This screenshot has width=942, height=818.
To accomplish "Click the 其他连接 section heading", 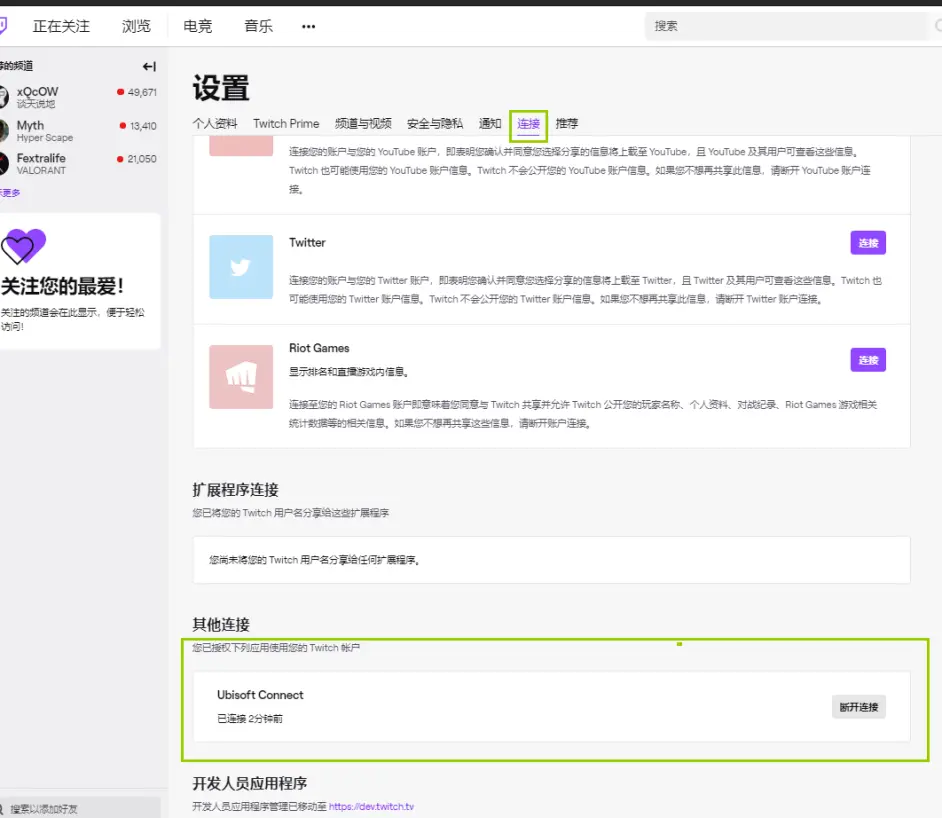I will [221, 625].
